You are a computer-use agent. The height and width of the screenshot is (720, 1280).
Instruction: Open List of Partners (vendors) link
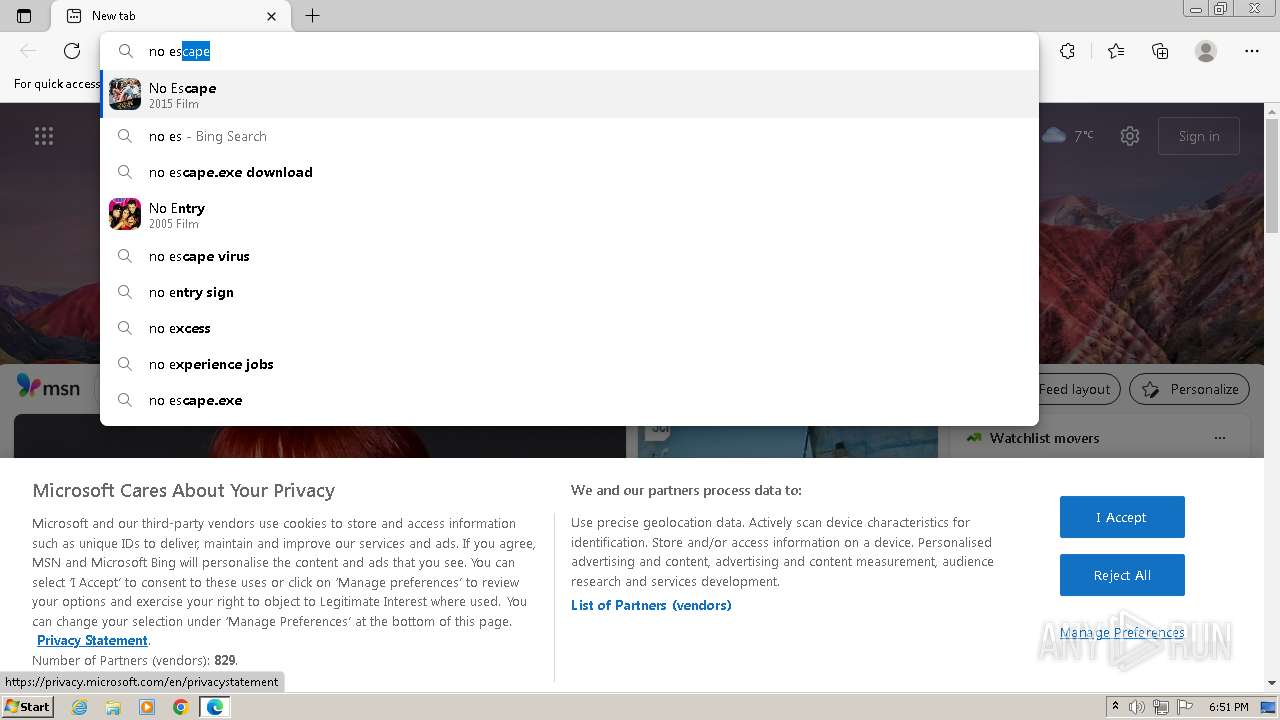click(x=651, y=605)
